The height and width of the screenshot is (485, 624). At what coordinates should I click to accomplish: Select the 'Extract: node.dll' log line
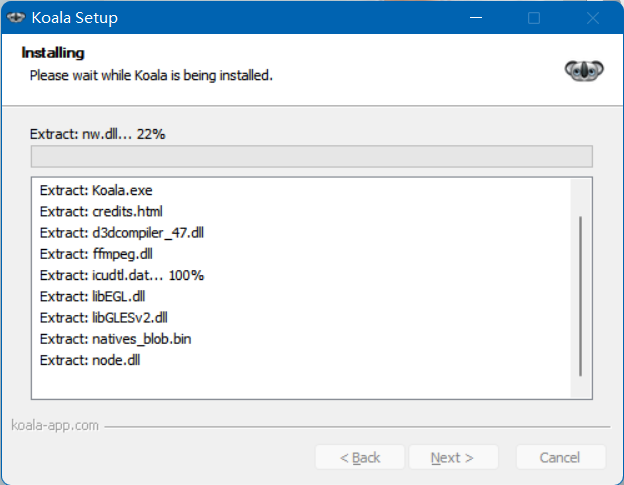tap(90, 360)
